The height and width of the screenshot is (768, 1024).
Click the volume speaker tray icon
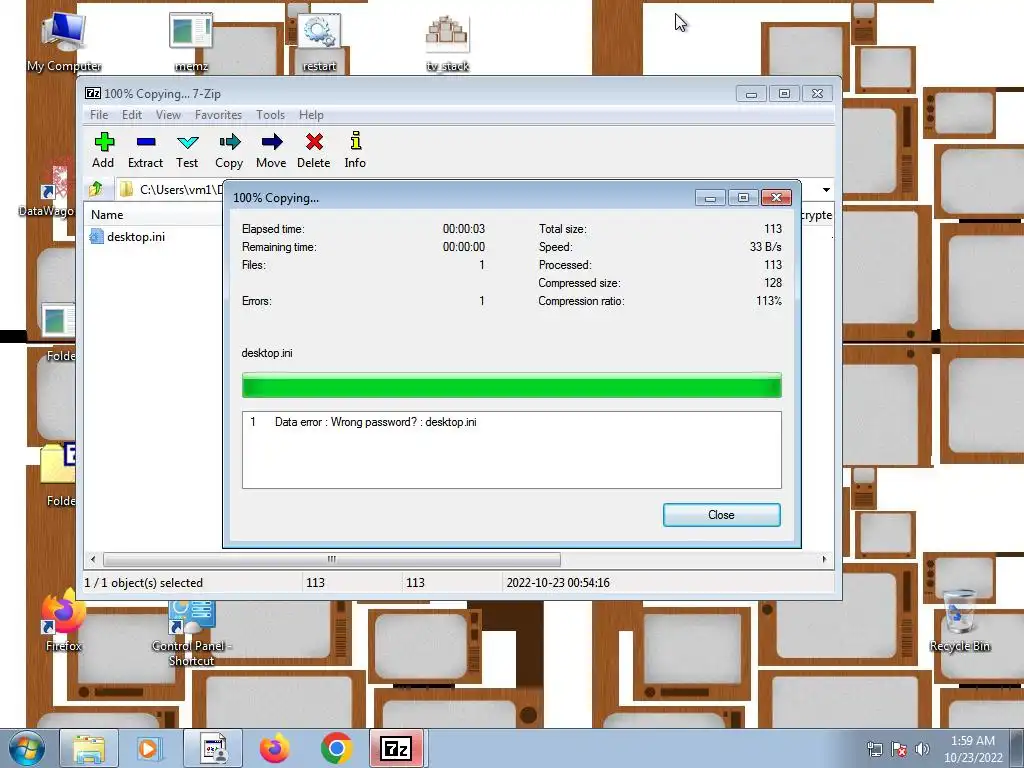[x=922, y=749]
